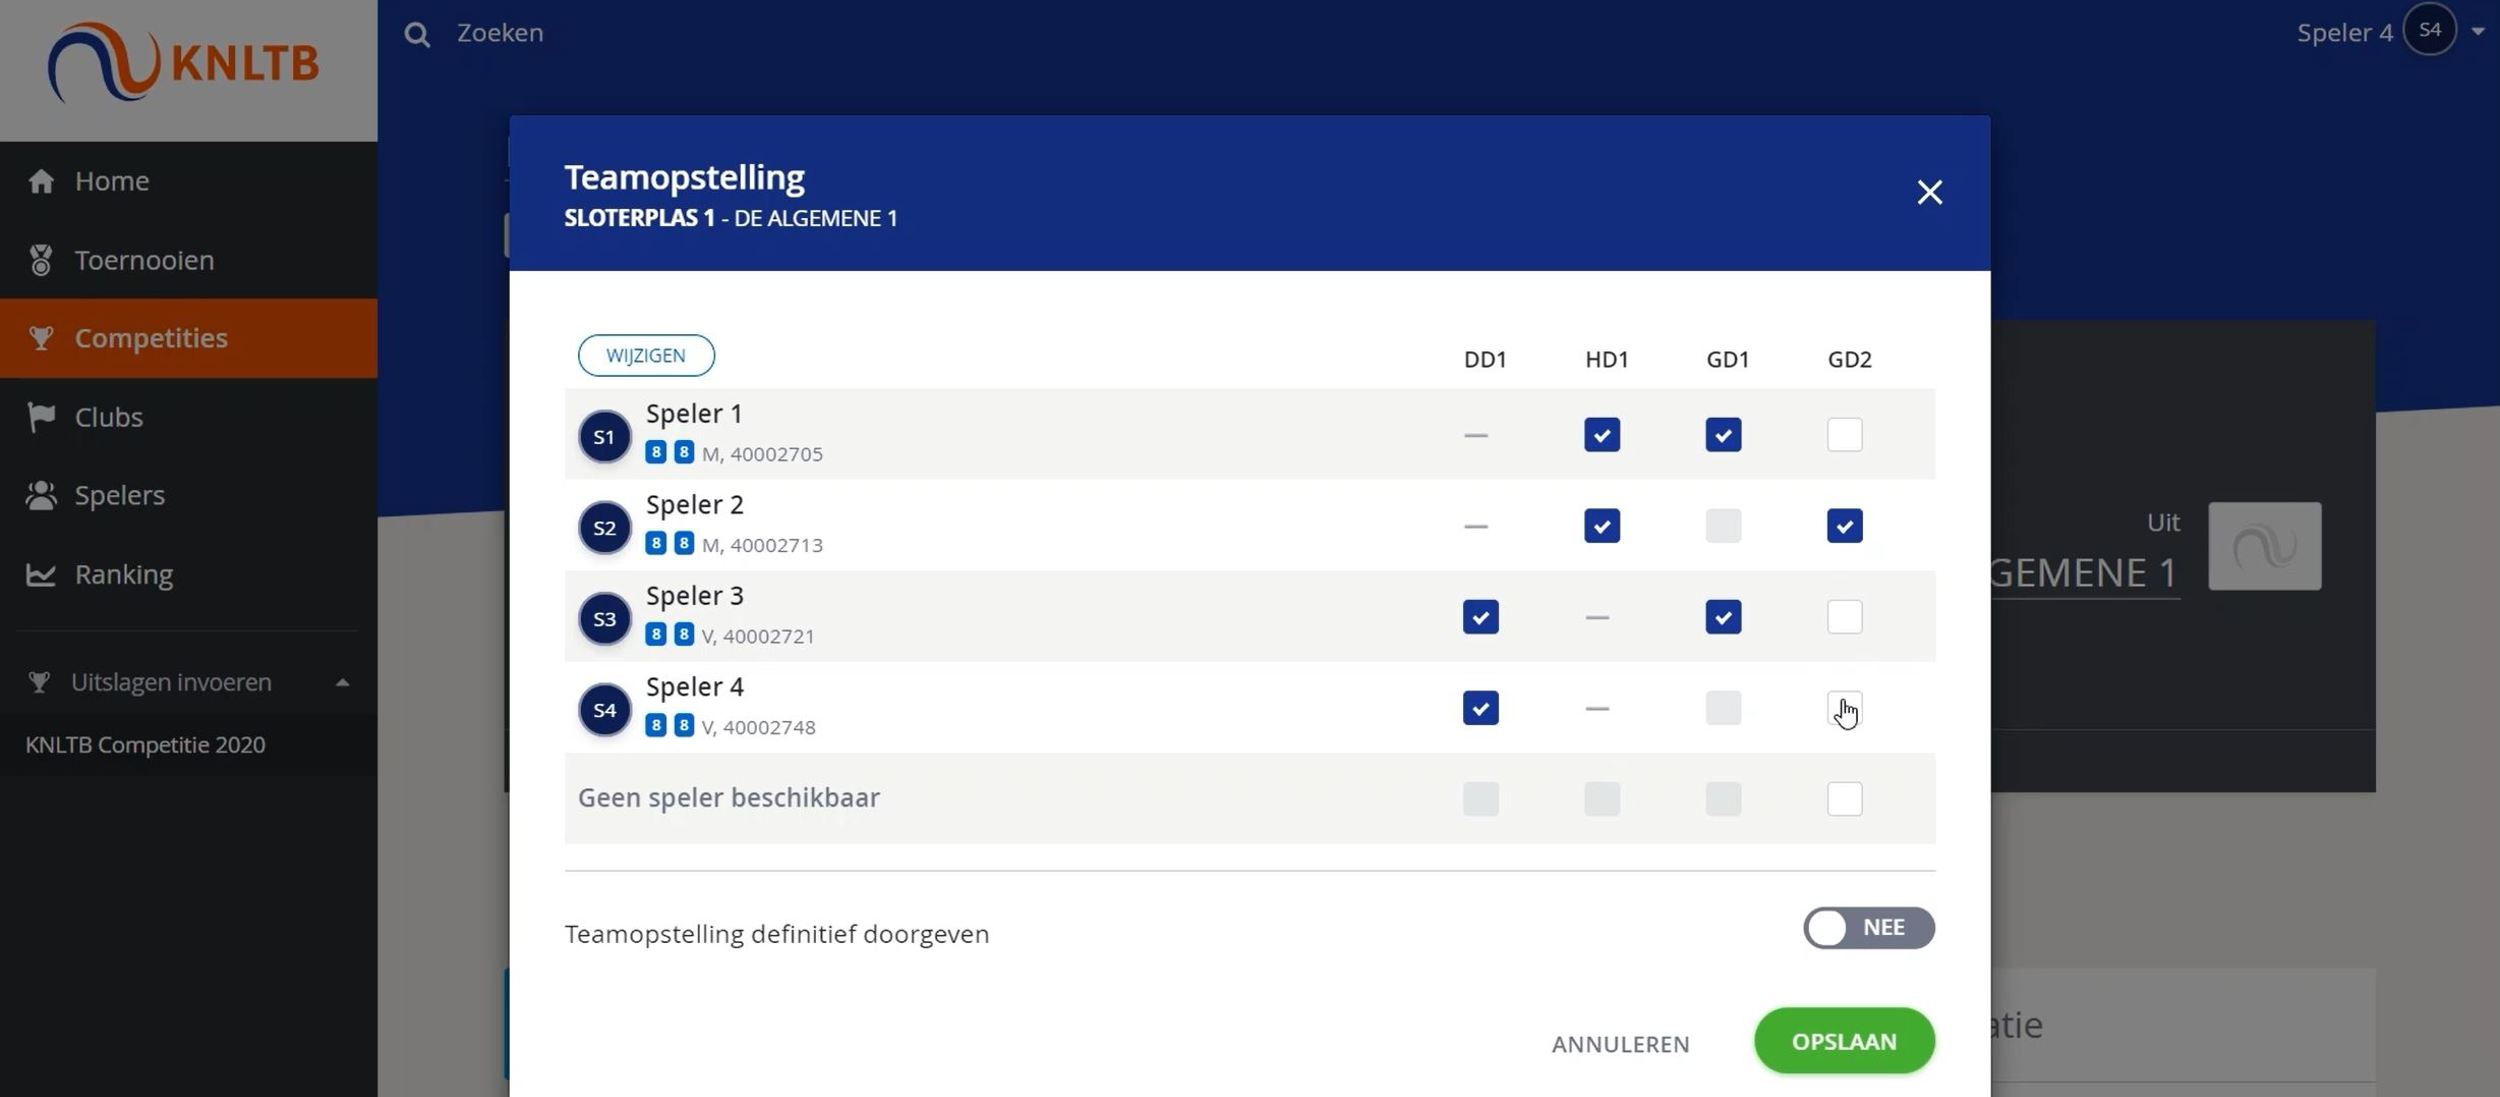Collapse the Uitslagen invoeren section
The width and height of the screenshot is (2500, 1097).
click(x=342, y=683)
